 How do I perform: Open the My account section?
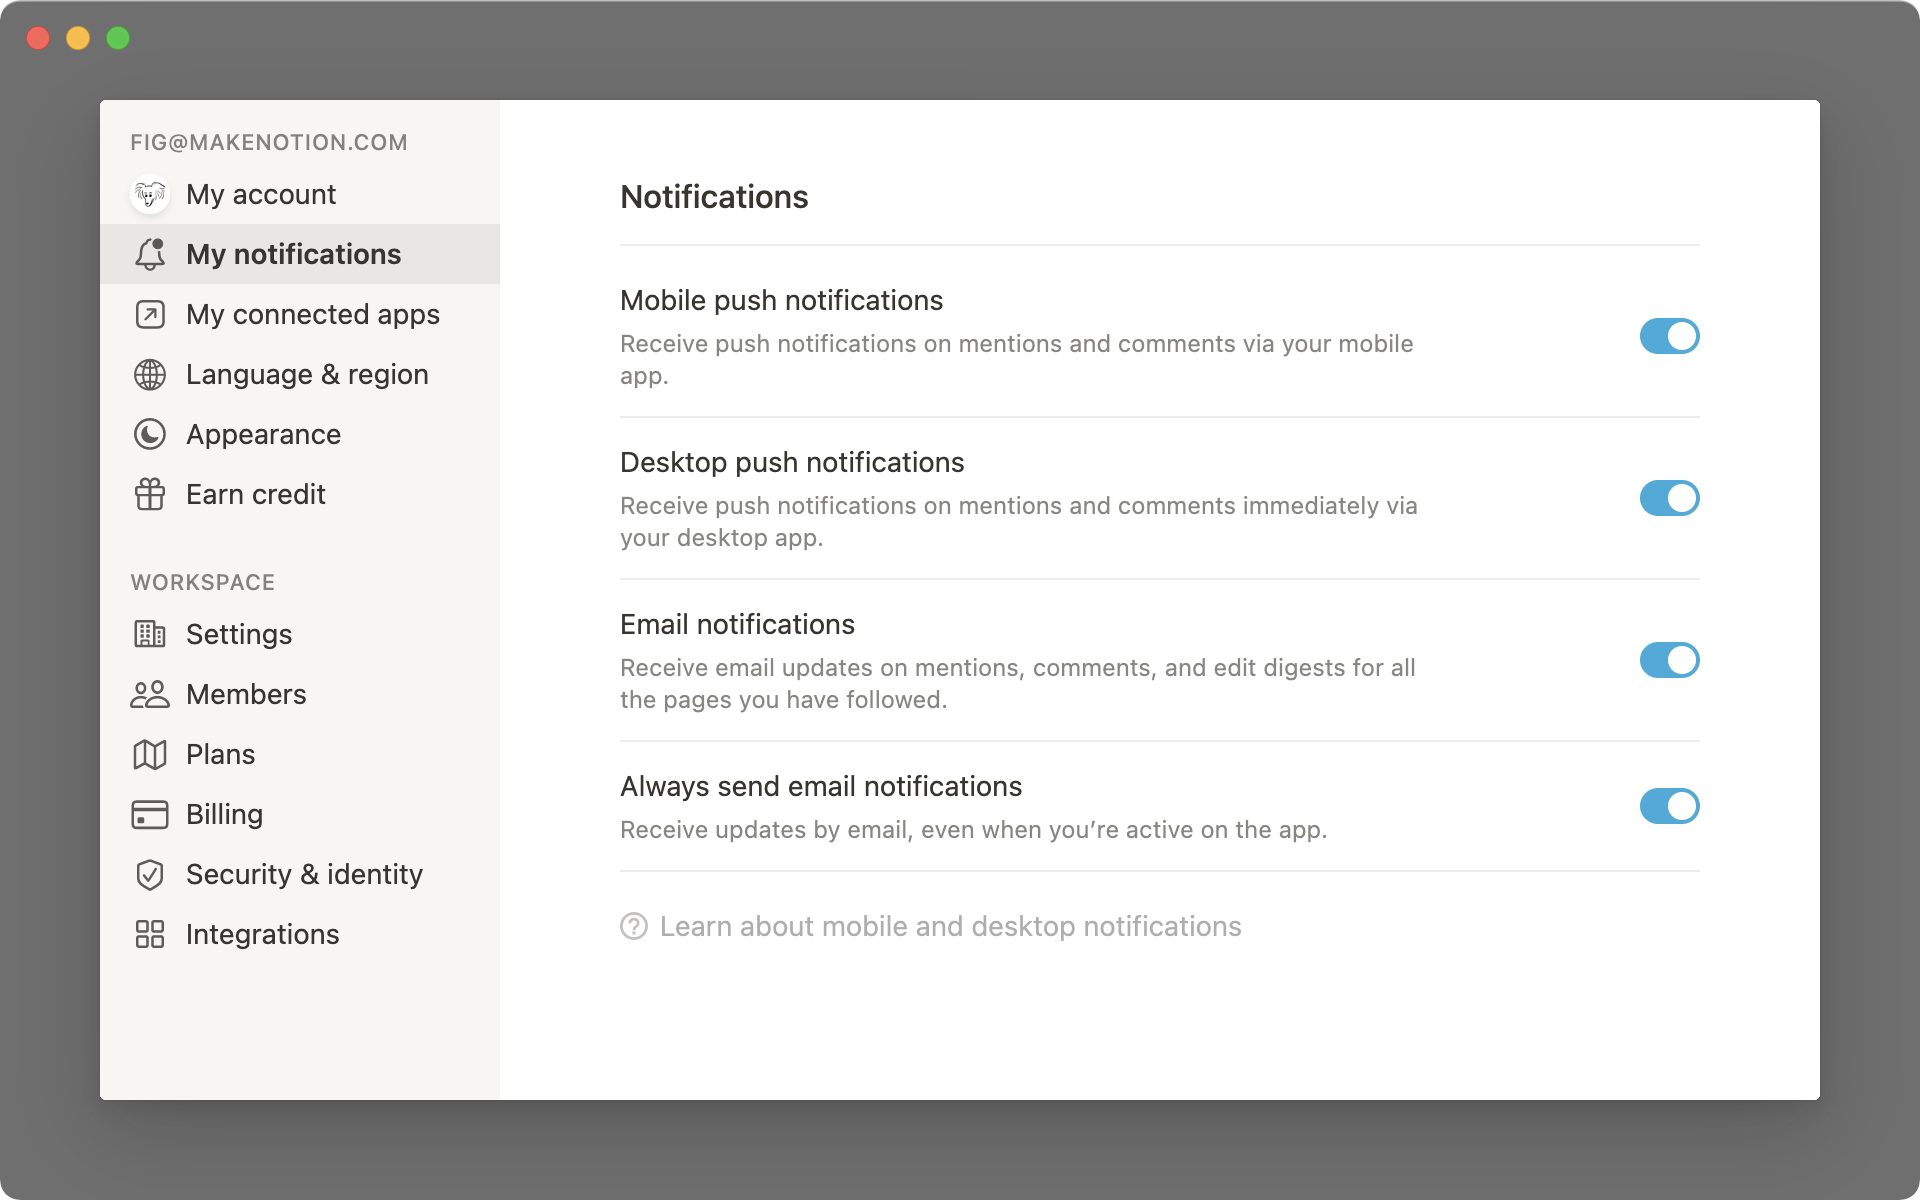point(261,194)
